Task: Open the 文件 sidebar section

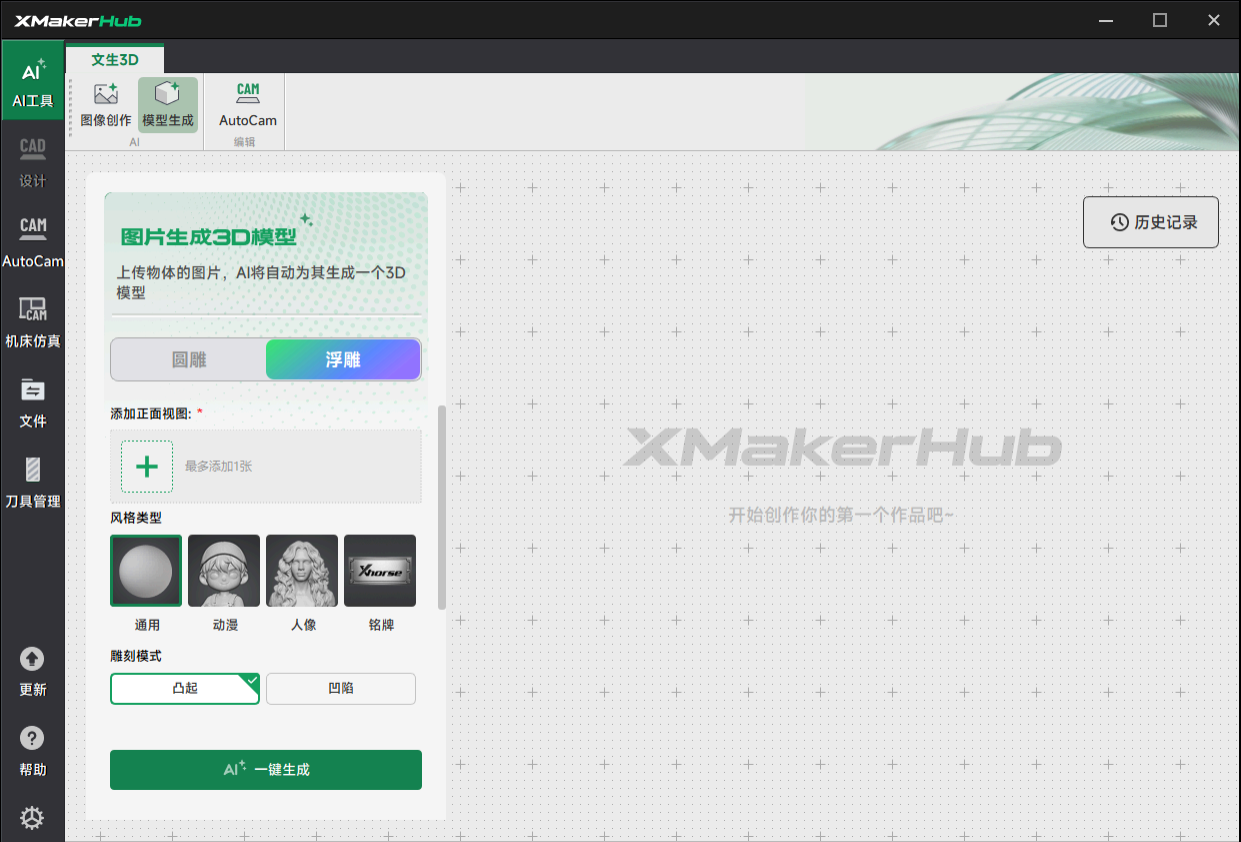Action: 33,401
